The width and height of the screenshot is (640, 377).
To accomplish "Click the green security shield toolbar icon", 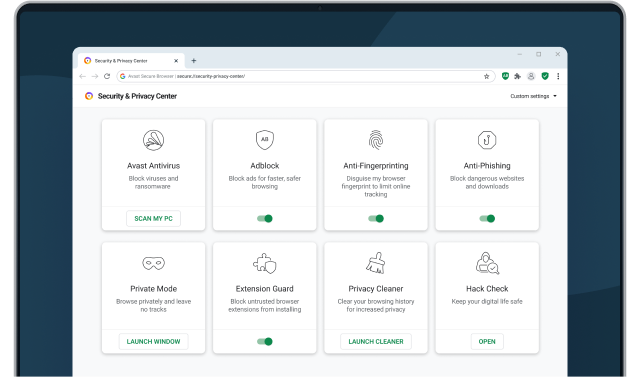I will pos(545,76).
